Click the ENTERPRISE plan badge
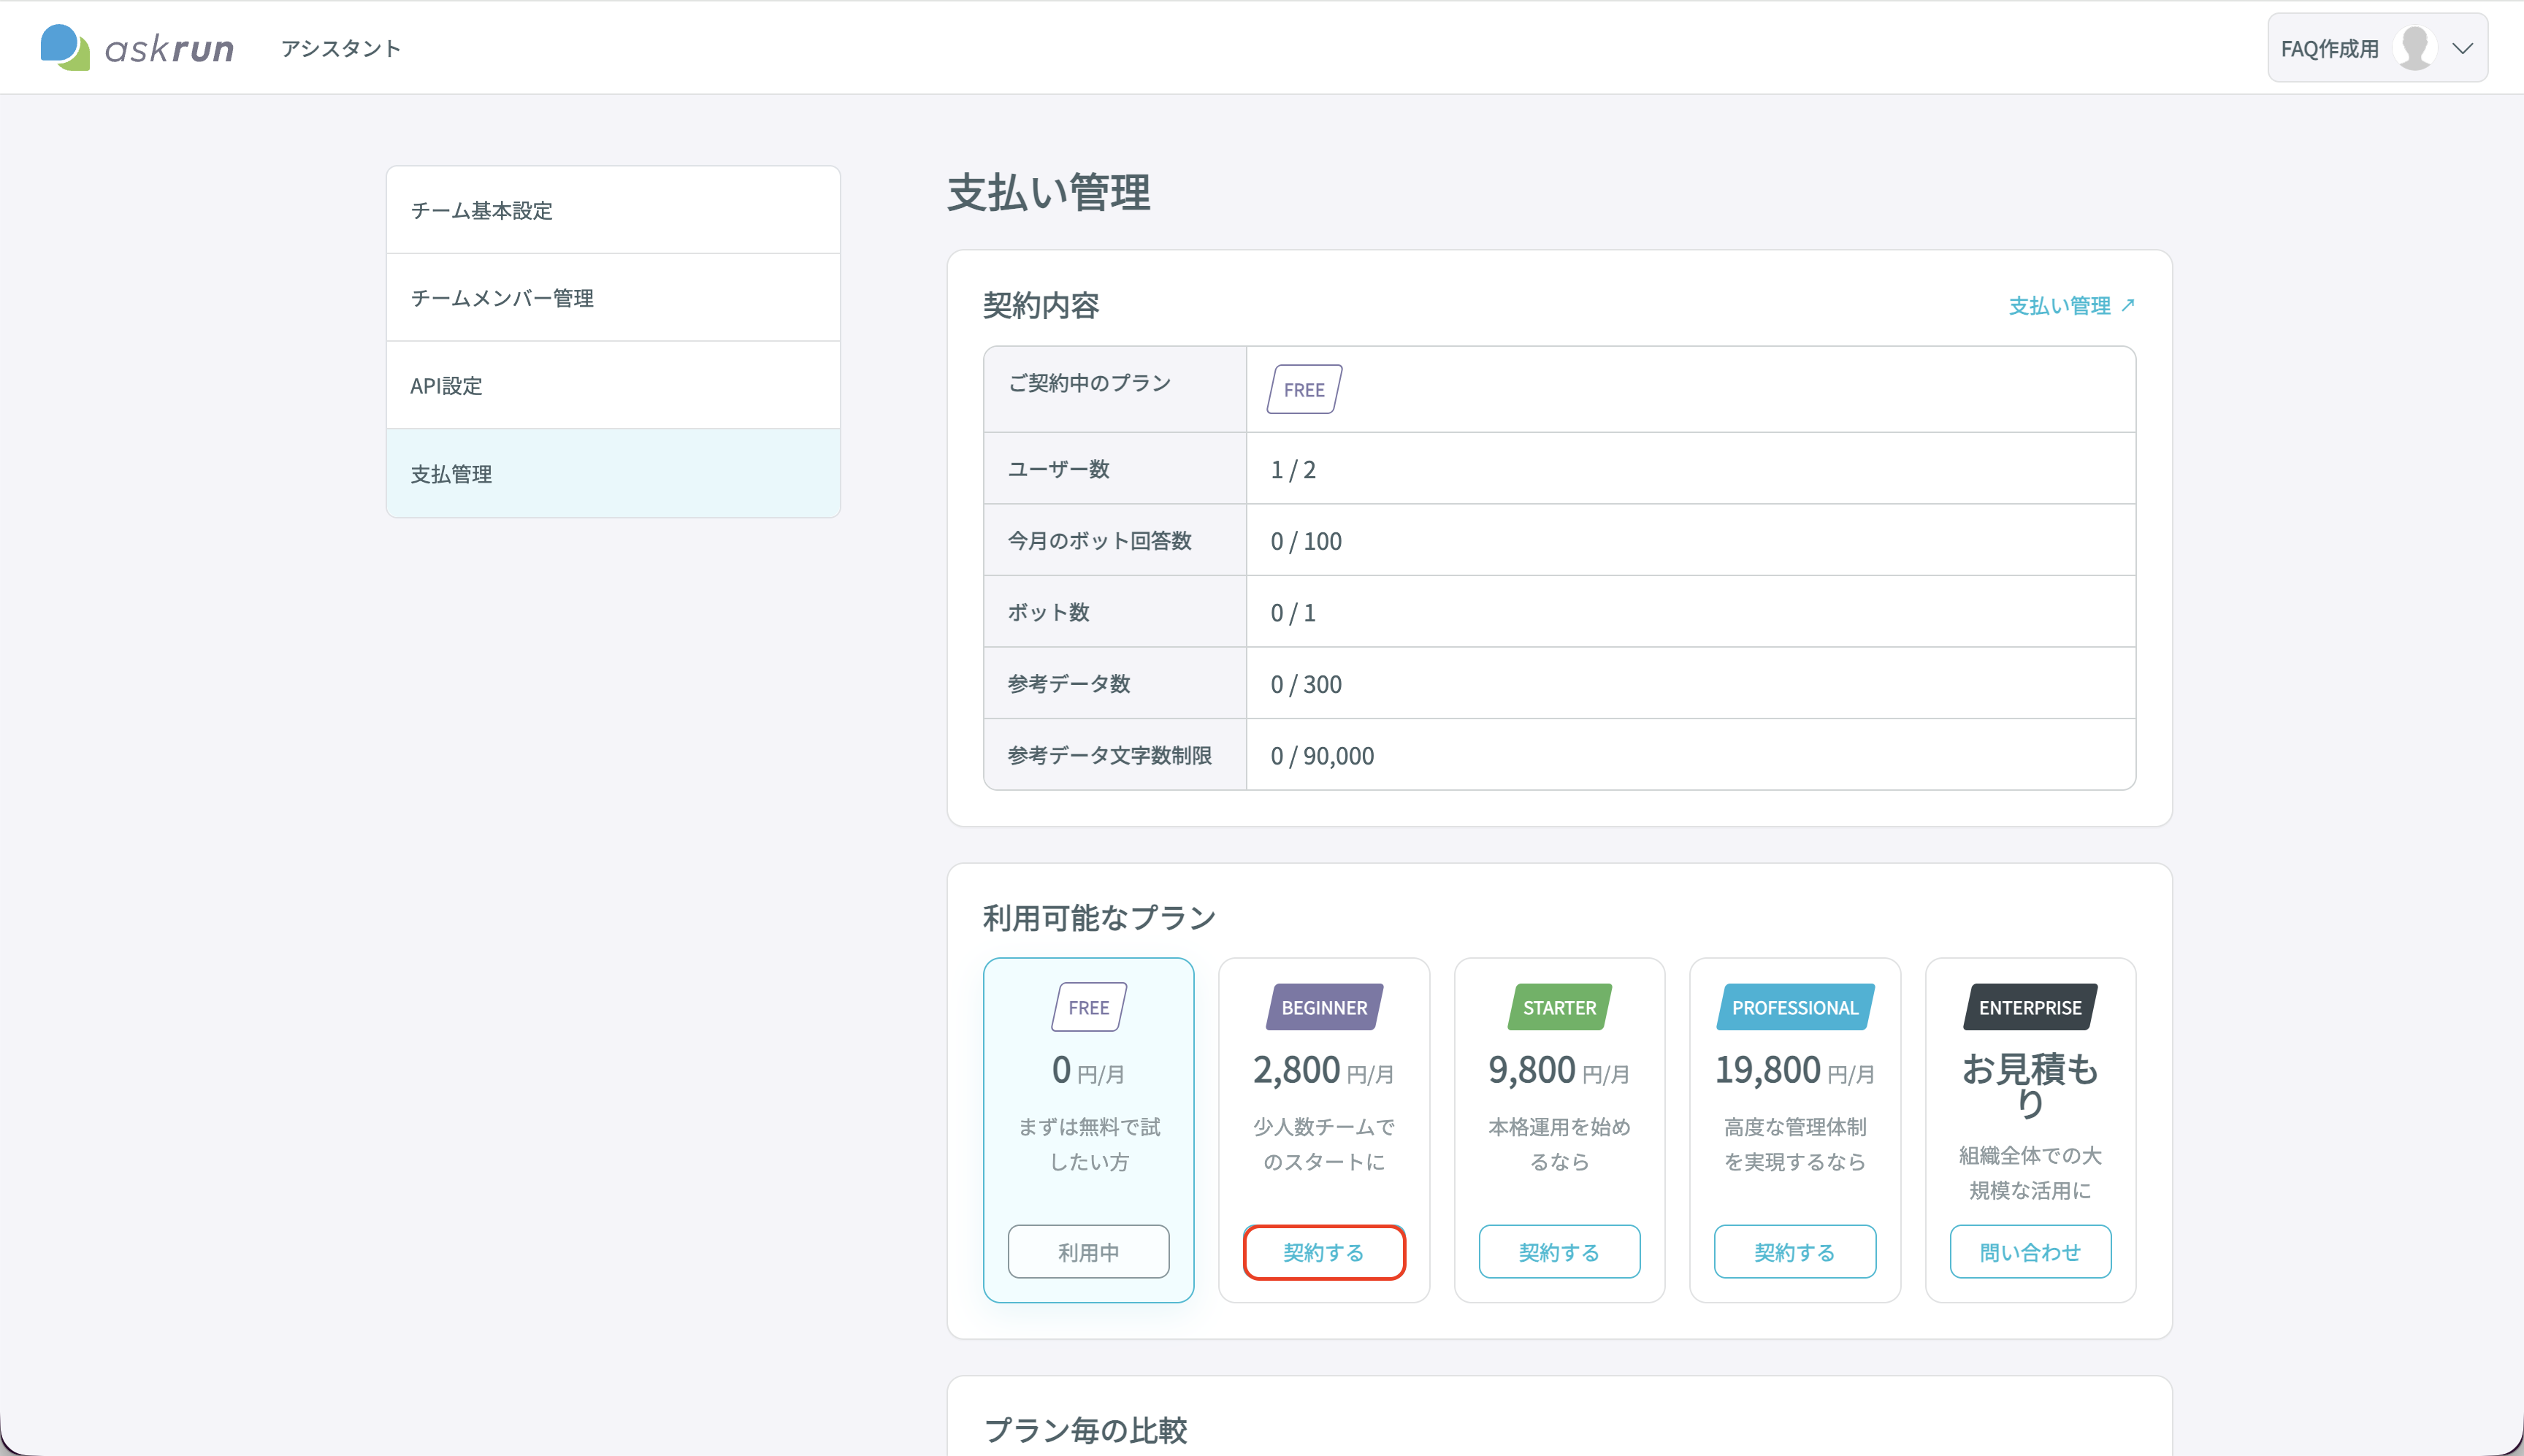 (x=2030, y=1007)
